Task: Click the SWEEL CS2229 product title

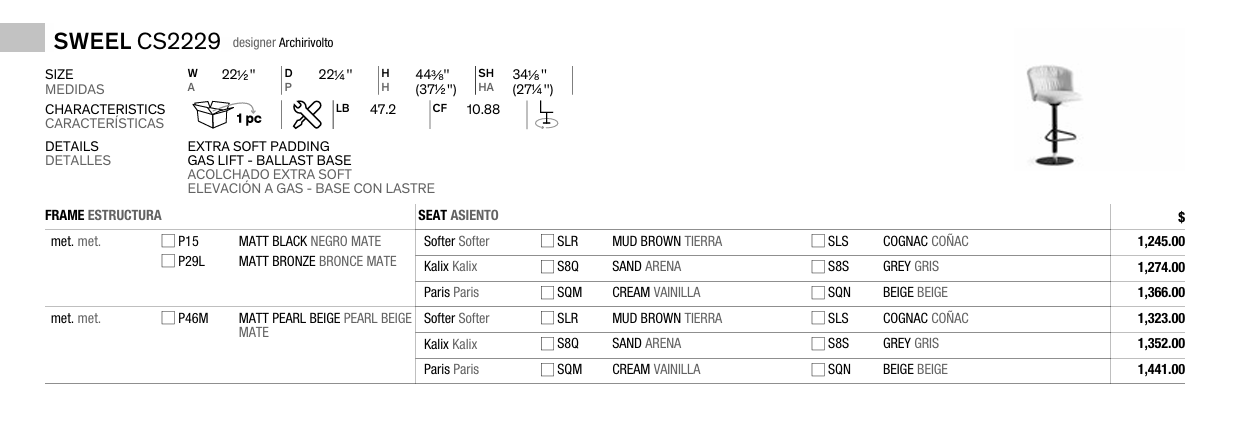Action: (x=137, y=42)
